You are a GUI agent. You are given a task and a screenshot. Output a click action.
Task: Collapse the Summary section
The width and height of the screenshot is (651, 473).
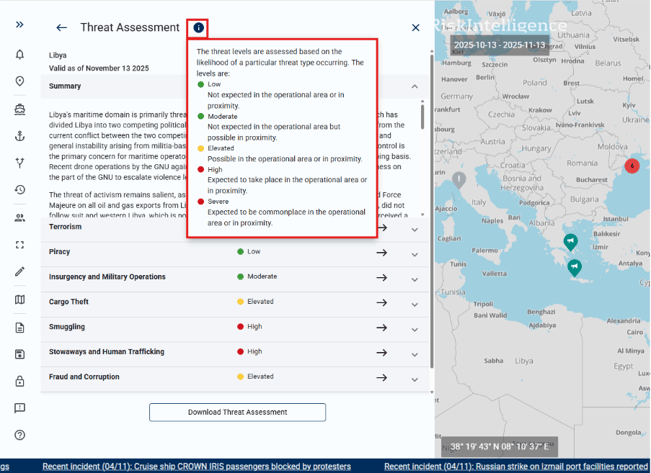pyautogui.click(x=415, y=87)
